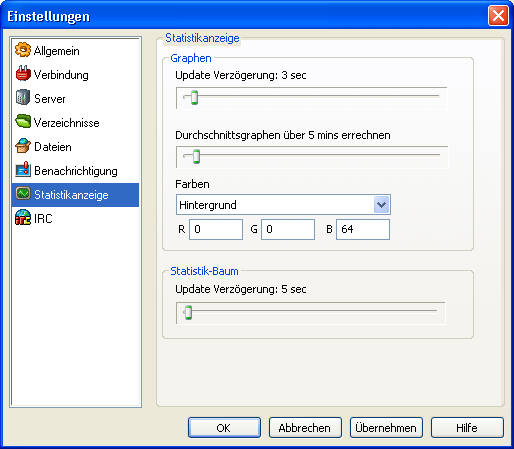Screen dimensions: 514x449
Task: Select the Statistikanzeige graph icon
Action: tap(23, 194)
